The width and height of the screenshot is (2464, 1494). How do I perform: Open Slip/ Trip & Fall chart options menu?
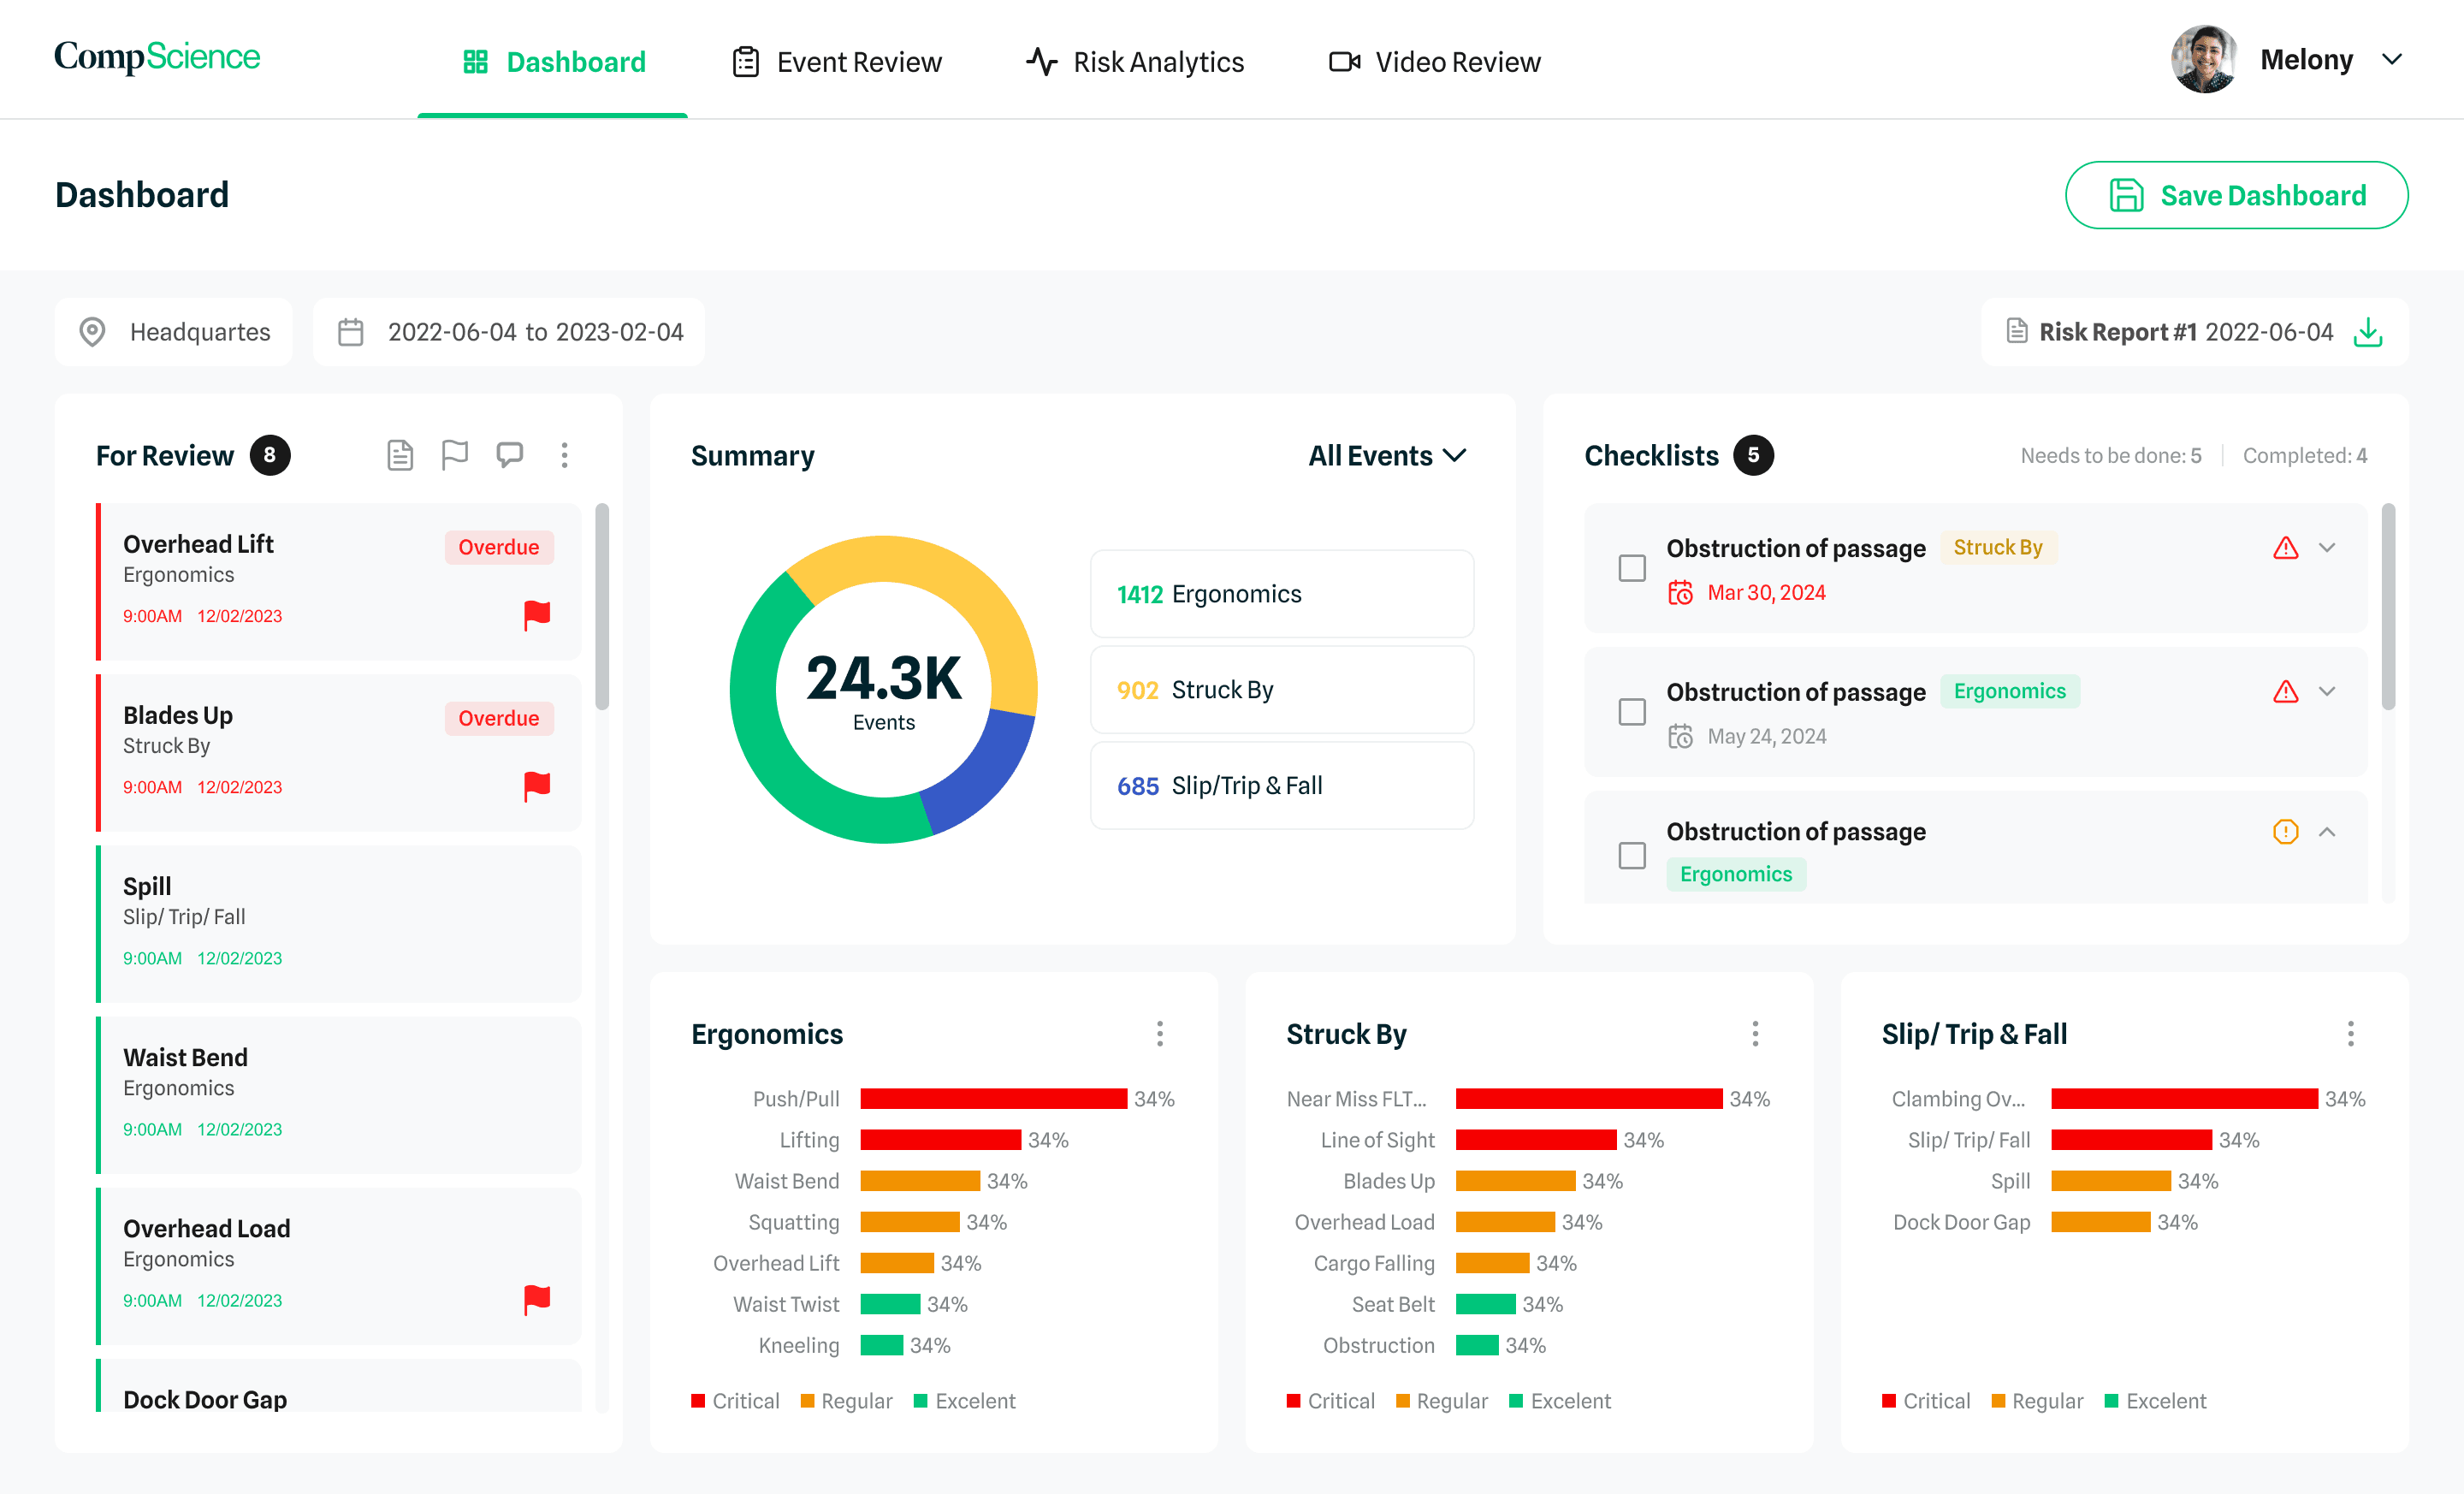(x=2350, y=1034)
